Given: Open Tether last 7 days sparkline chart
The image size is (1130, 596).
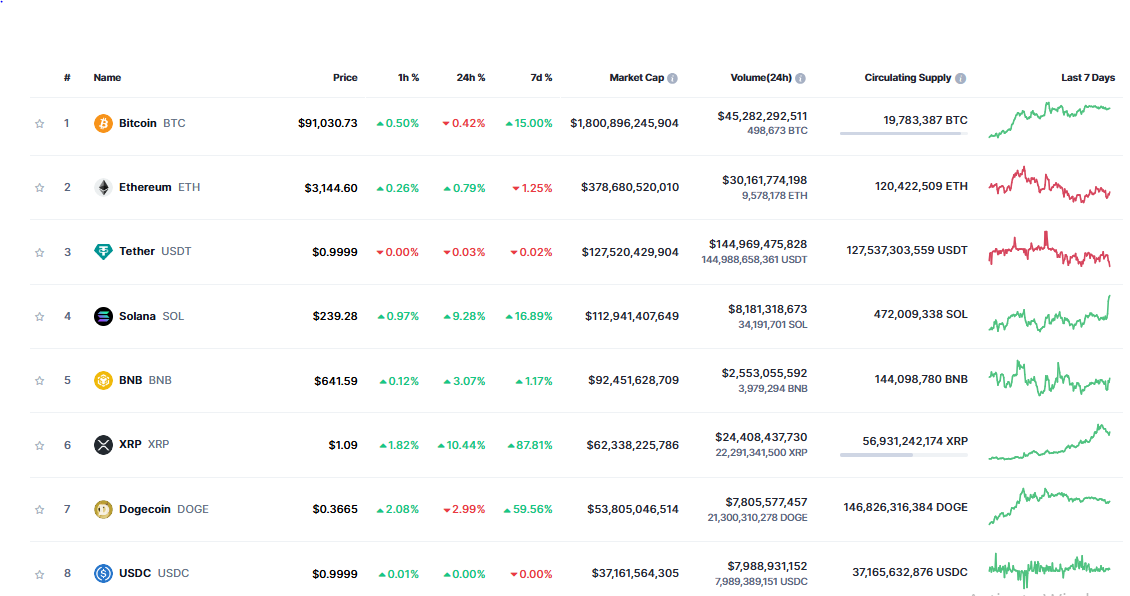Looking at the screenshot, I should coord(1049,250).
